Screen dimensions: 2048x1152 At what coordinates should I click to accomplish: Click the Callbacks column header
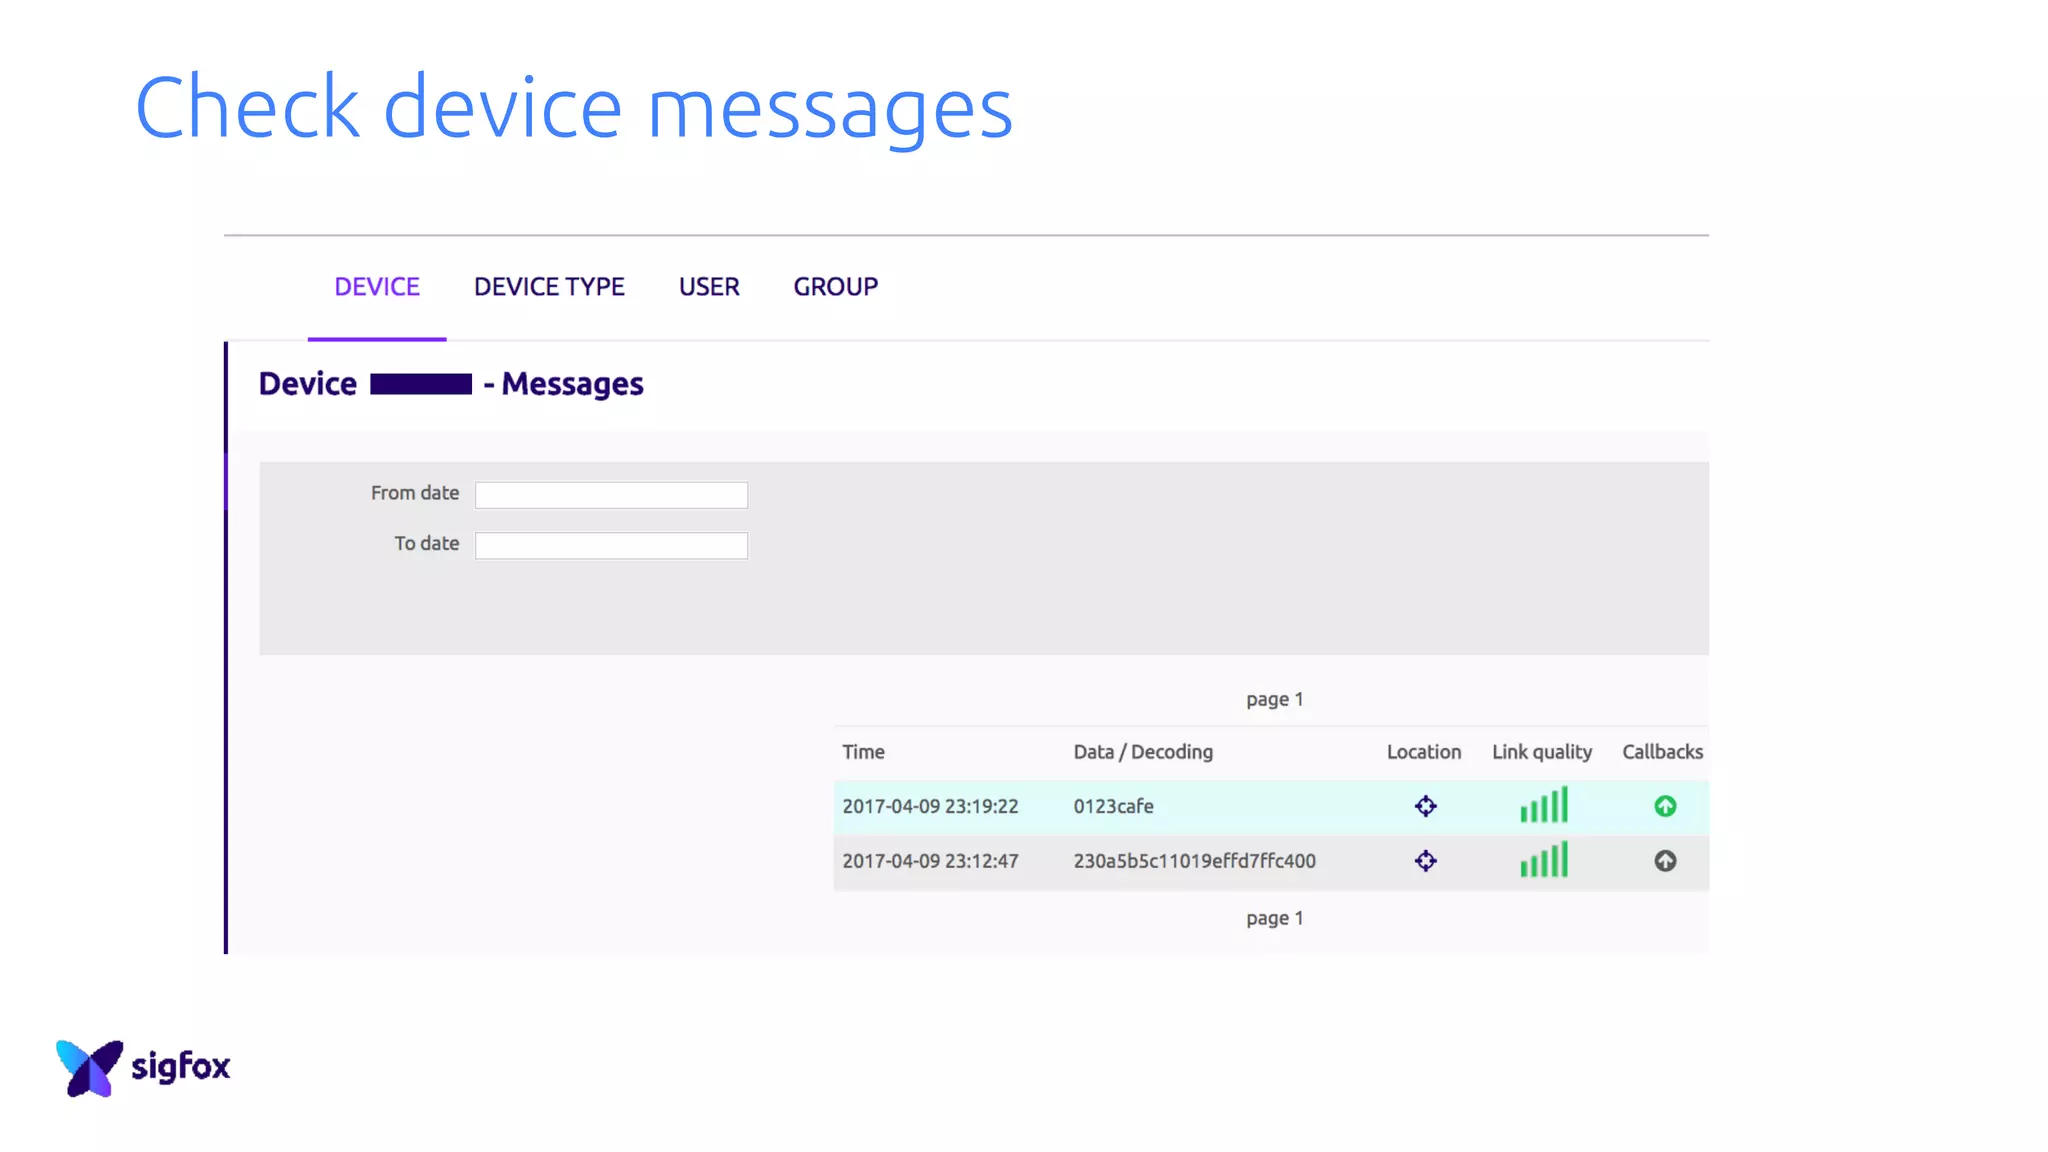1662,752
